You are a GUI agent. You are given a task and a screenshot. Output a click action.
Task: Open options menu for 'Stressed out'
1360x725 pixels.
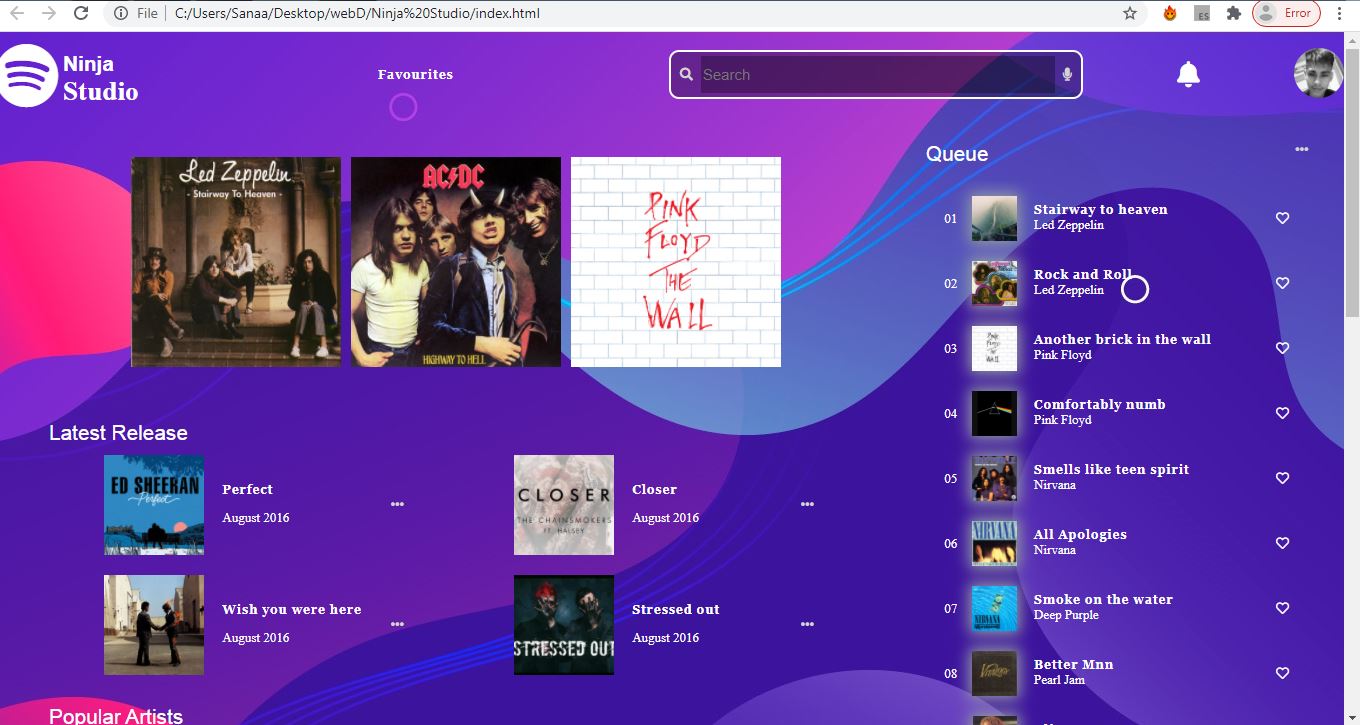pyautogui.click(x=806, y=624)
